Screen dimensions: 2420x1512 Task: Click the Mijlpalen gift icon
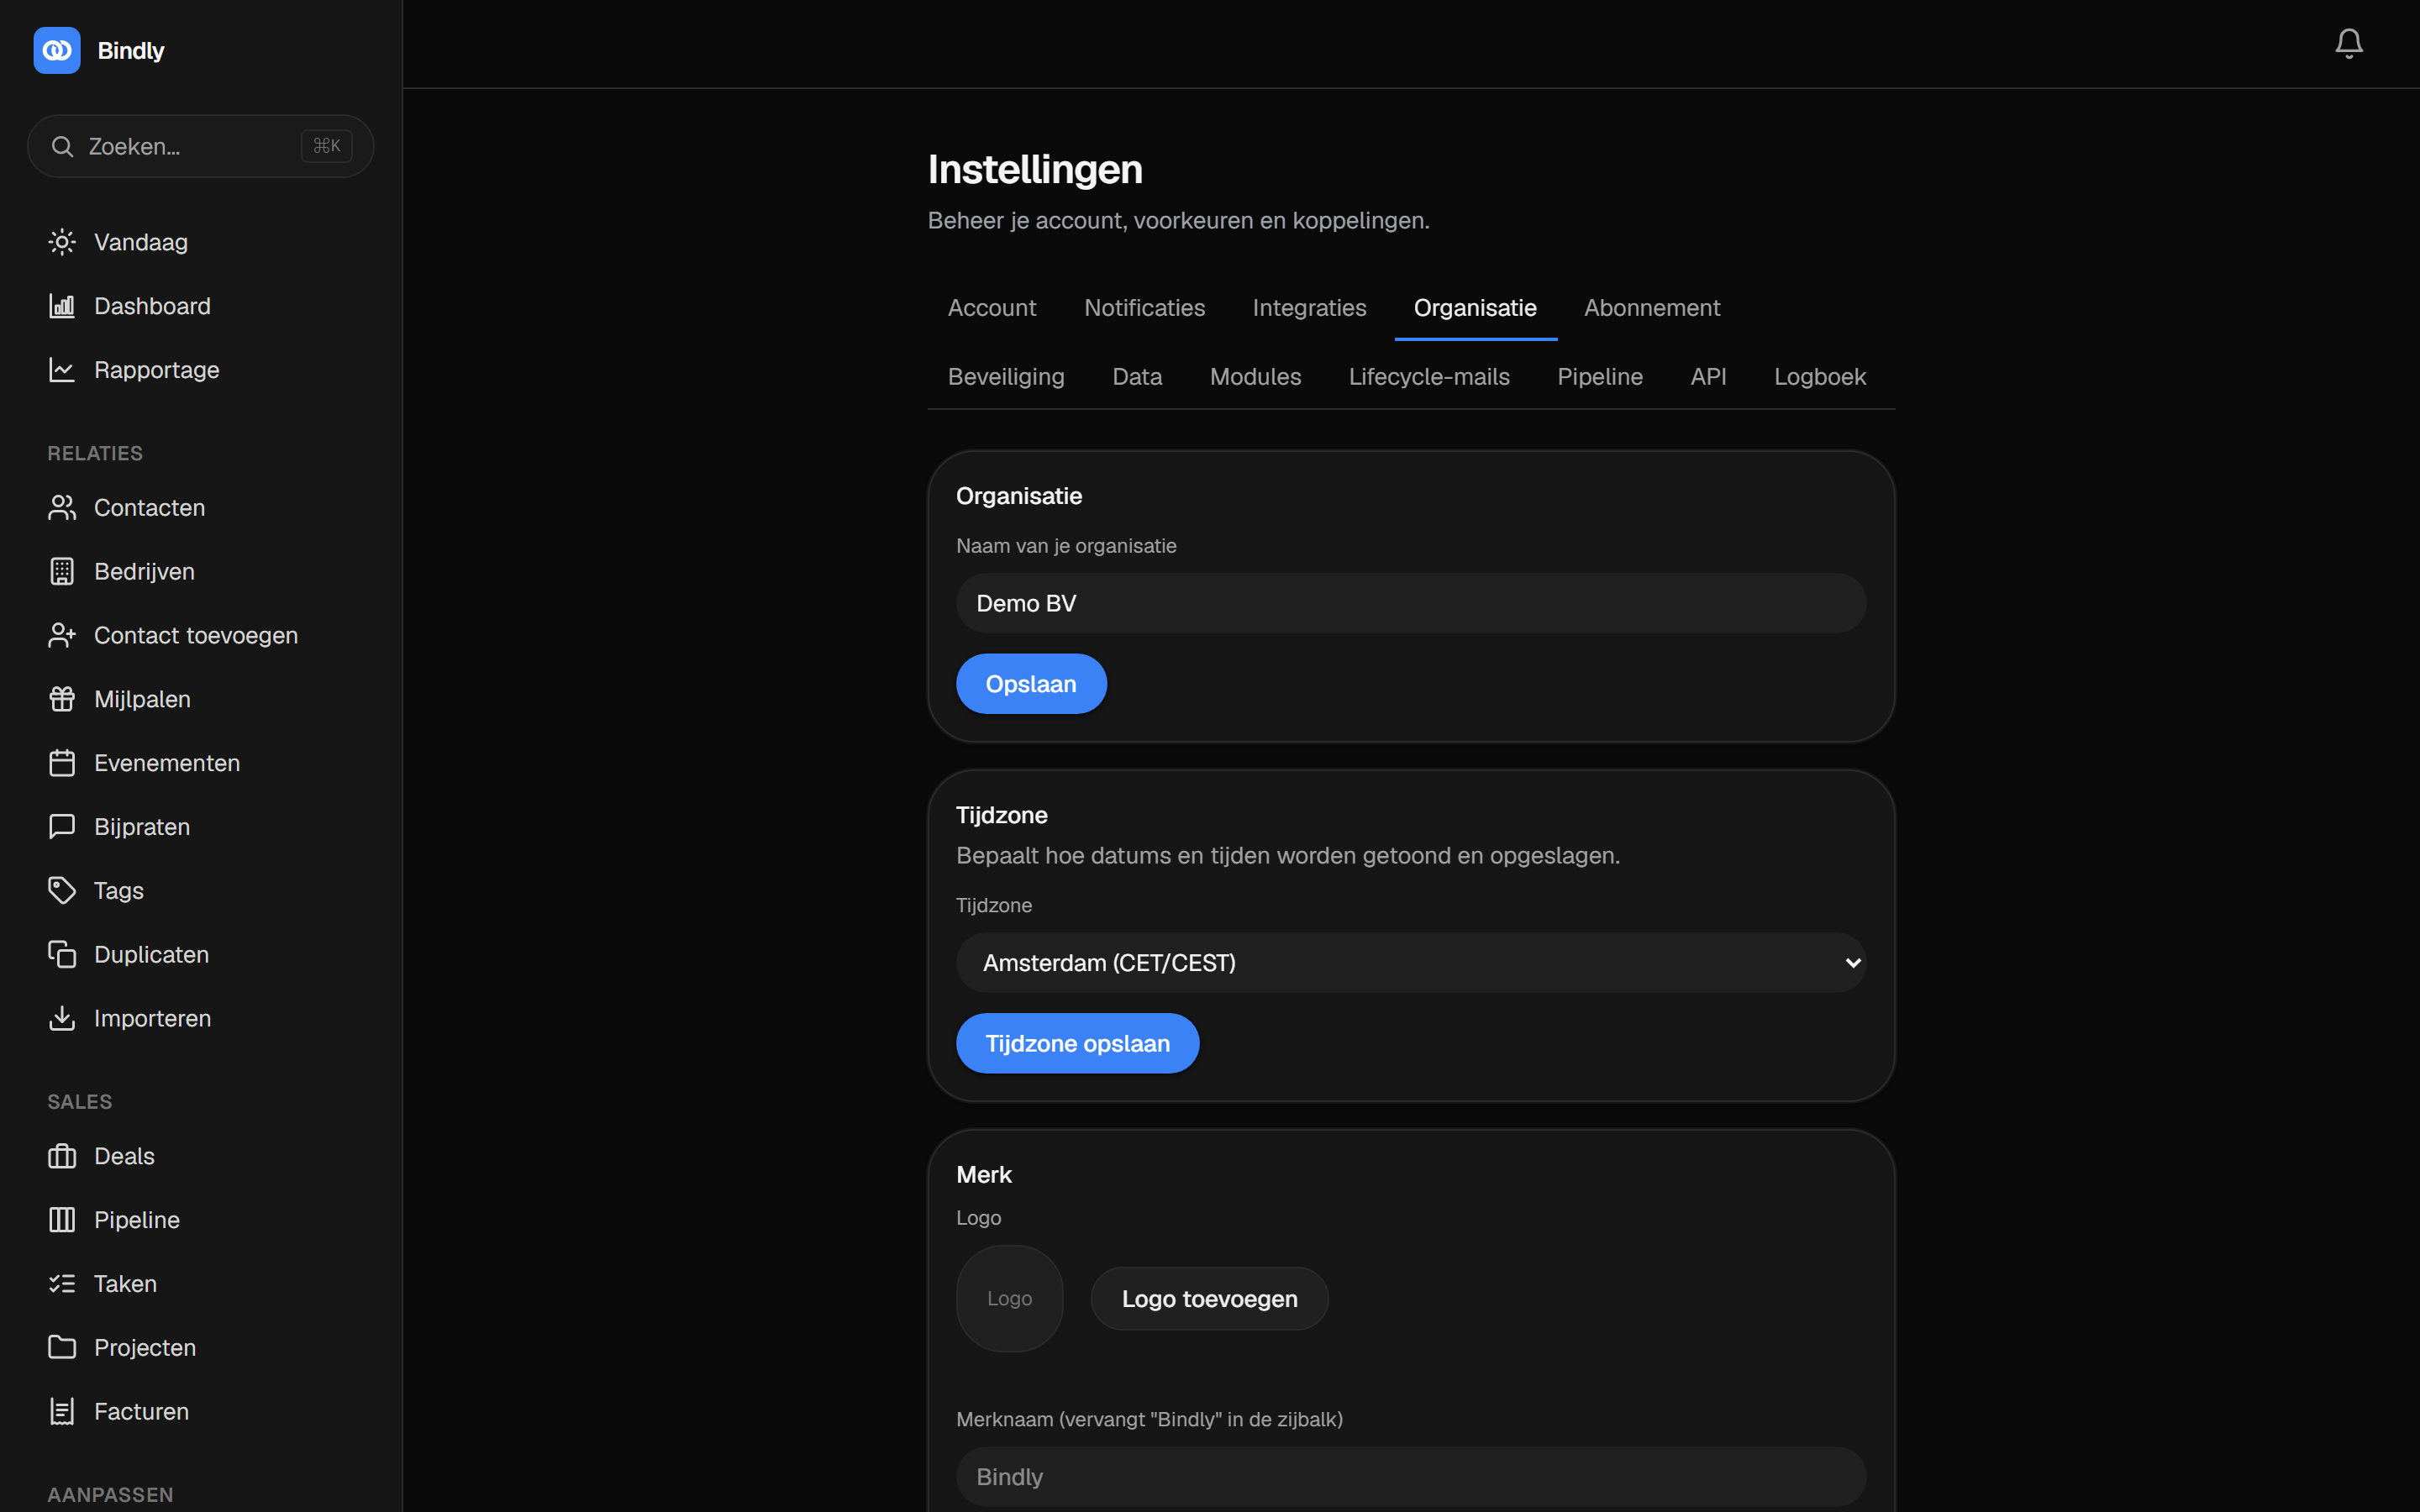click(x=62, y=699)
